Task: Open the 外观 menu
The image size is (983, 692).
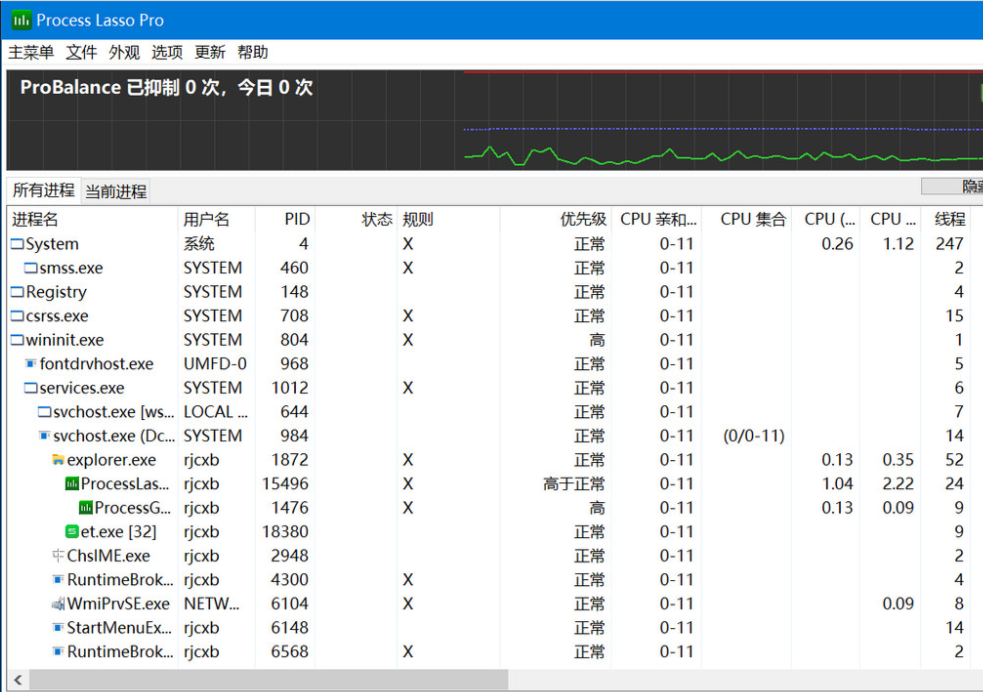Action: tap(124, 52)
